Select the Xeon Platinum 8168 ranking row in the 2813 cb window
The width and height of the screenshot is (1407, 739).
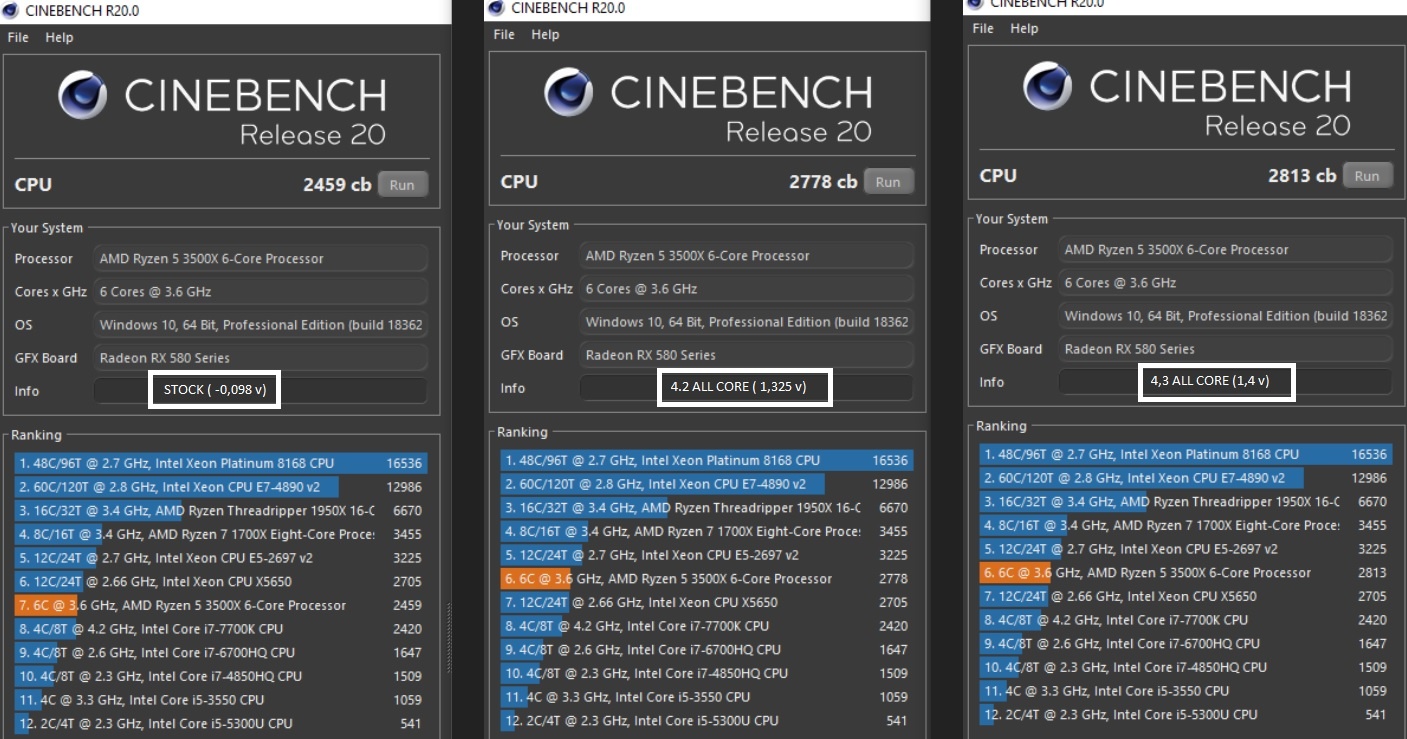[1185, 454]
